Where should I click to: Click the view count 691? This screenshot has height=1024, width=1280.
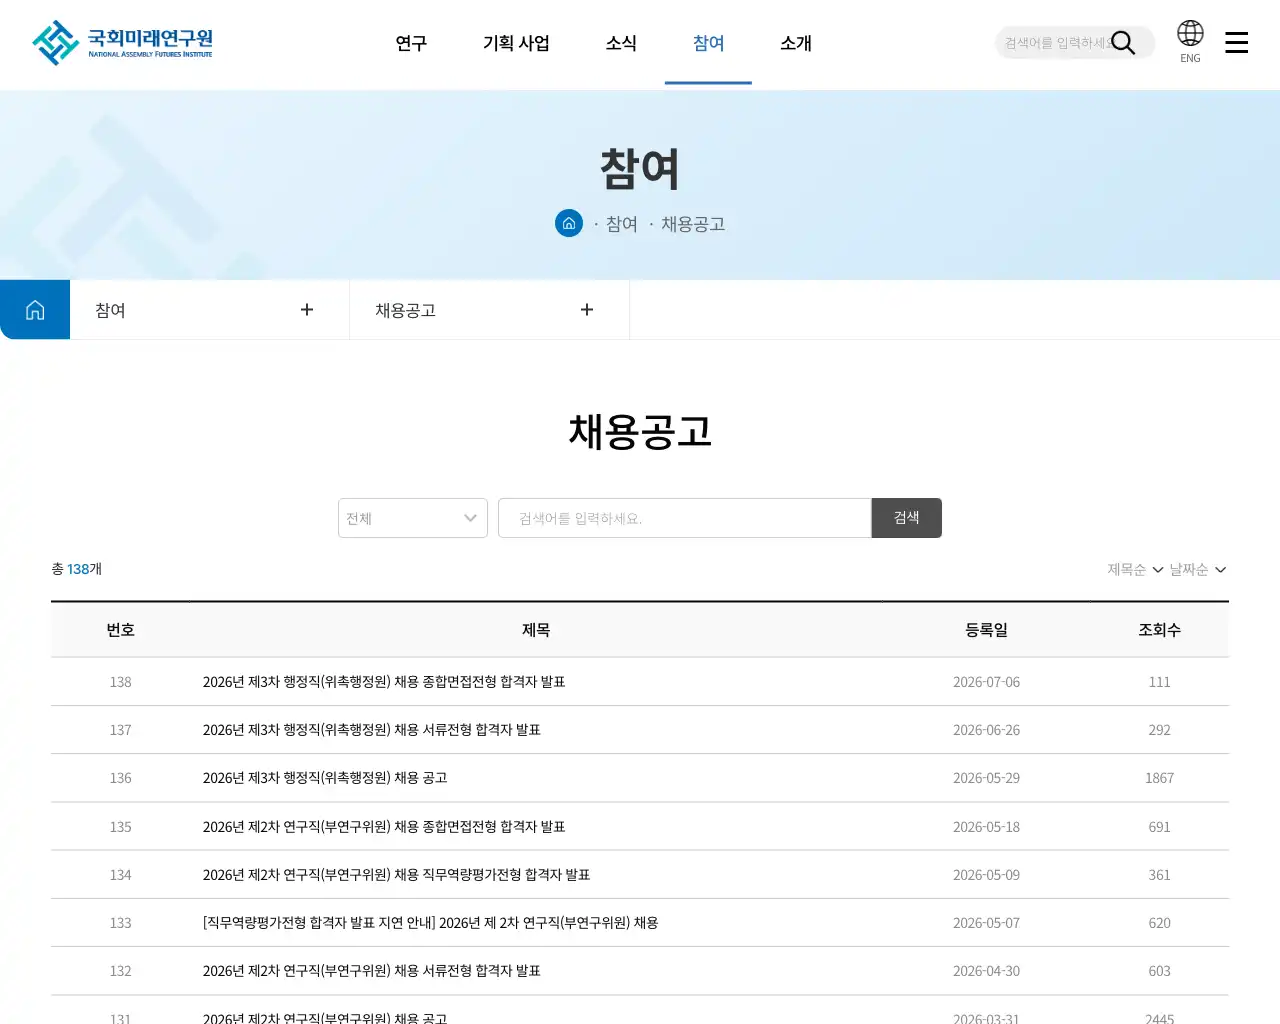point(1160,827)
